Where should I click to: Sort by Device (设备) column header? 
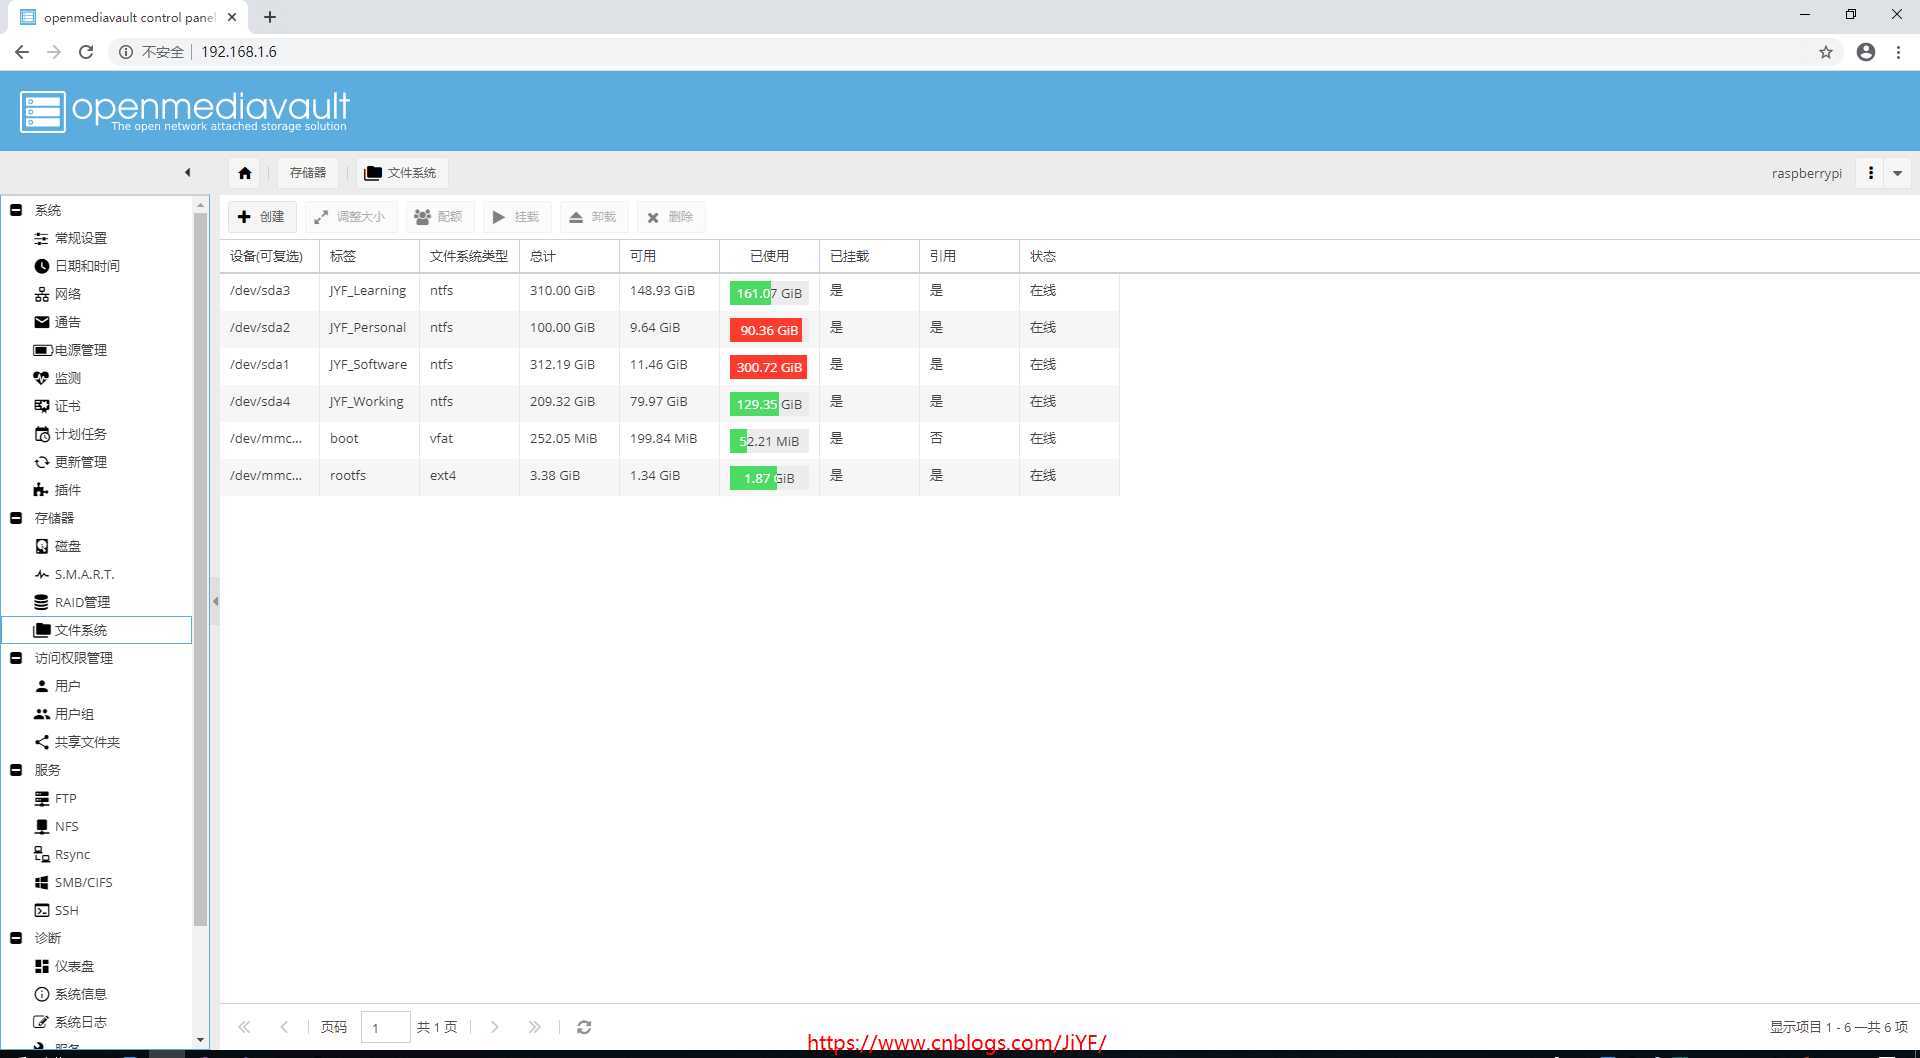point(269,256)
